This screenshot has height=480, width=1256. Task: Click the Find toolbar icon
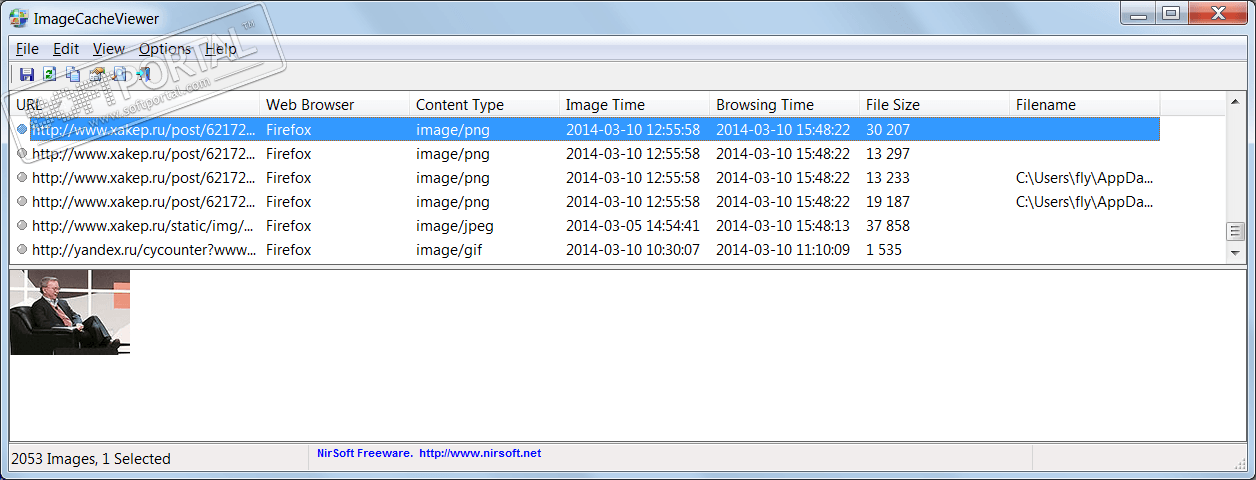point(119,74)
